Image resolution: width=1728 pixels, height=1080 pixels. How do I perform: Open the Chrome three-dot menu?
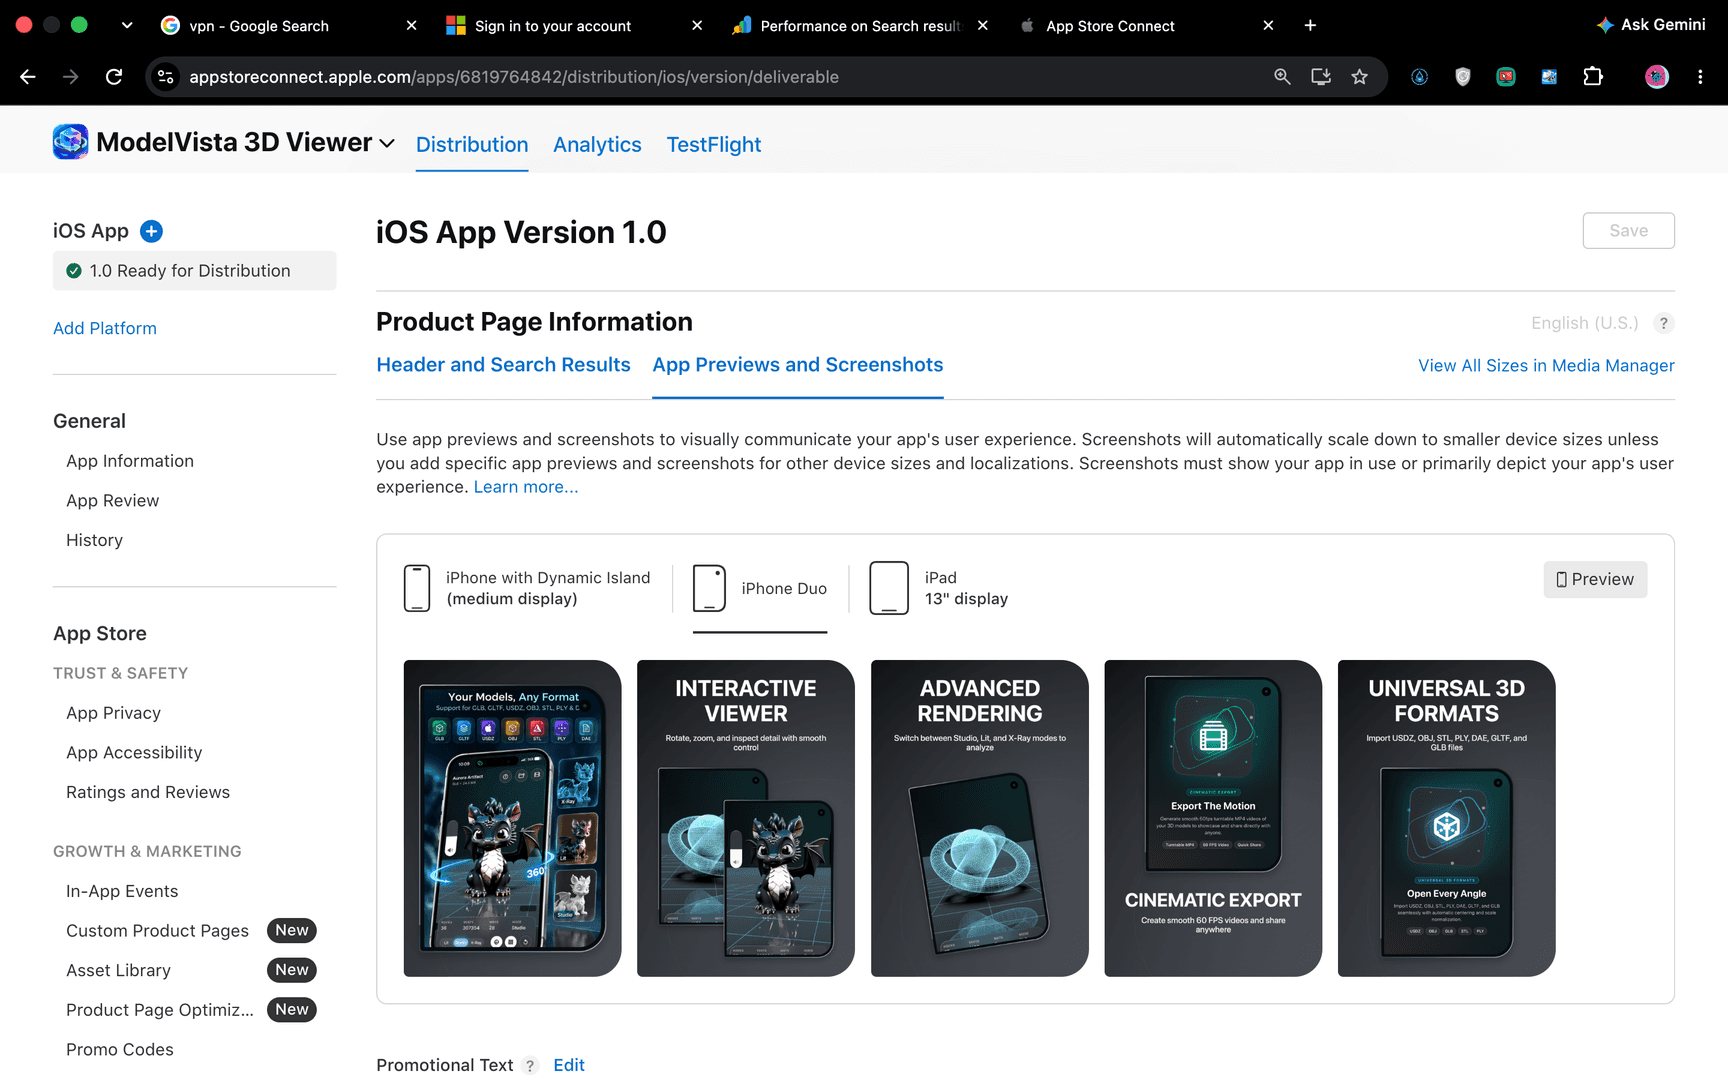pyautogui.click(x=1700, y=77)
